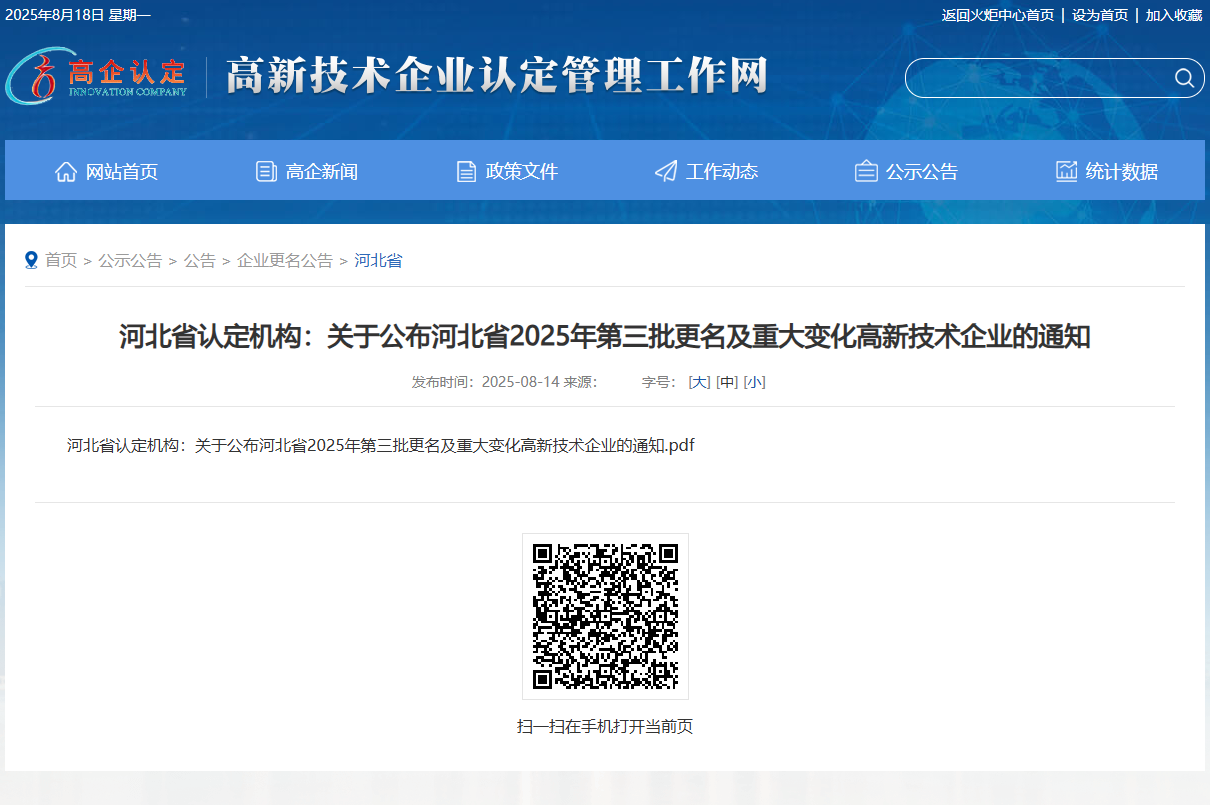The width and height of the screenshot is (1210, 805).
Task: Click 加入收藏 link
Action: pyautogui.click(x=1174, y=15)
